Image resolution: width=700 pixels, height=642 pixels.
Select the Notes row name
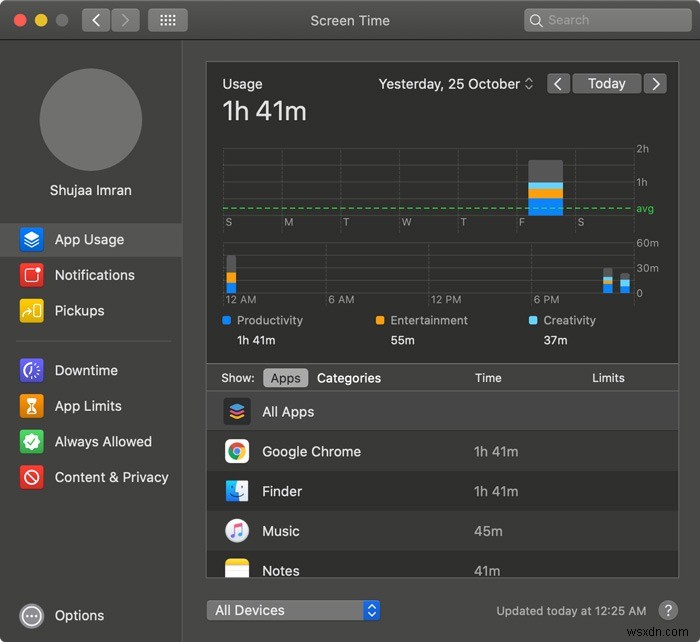click(x=281, y=571)
